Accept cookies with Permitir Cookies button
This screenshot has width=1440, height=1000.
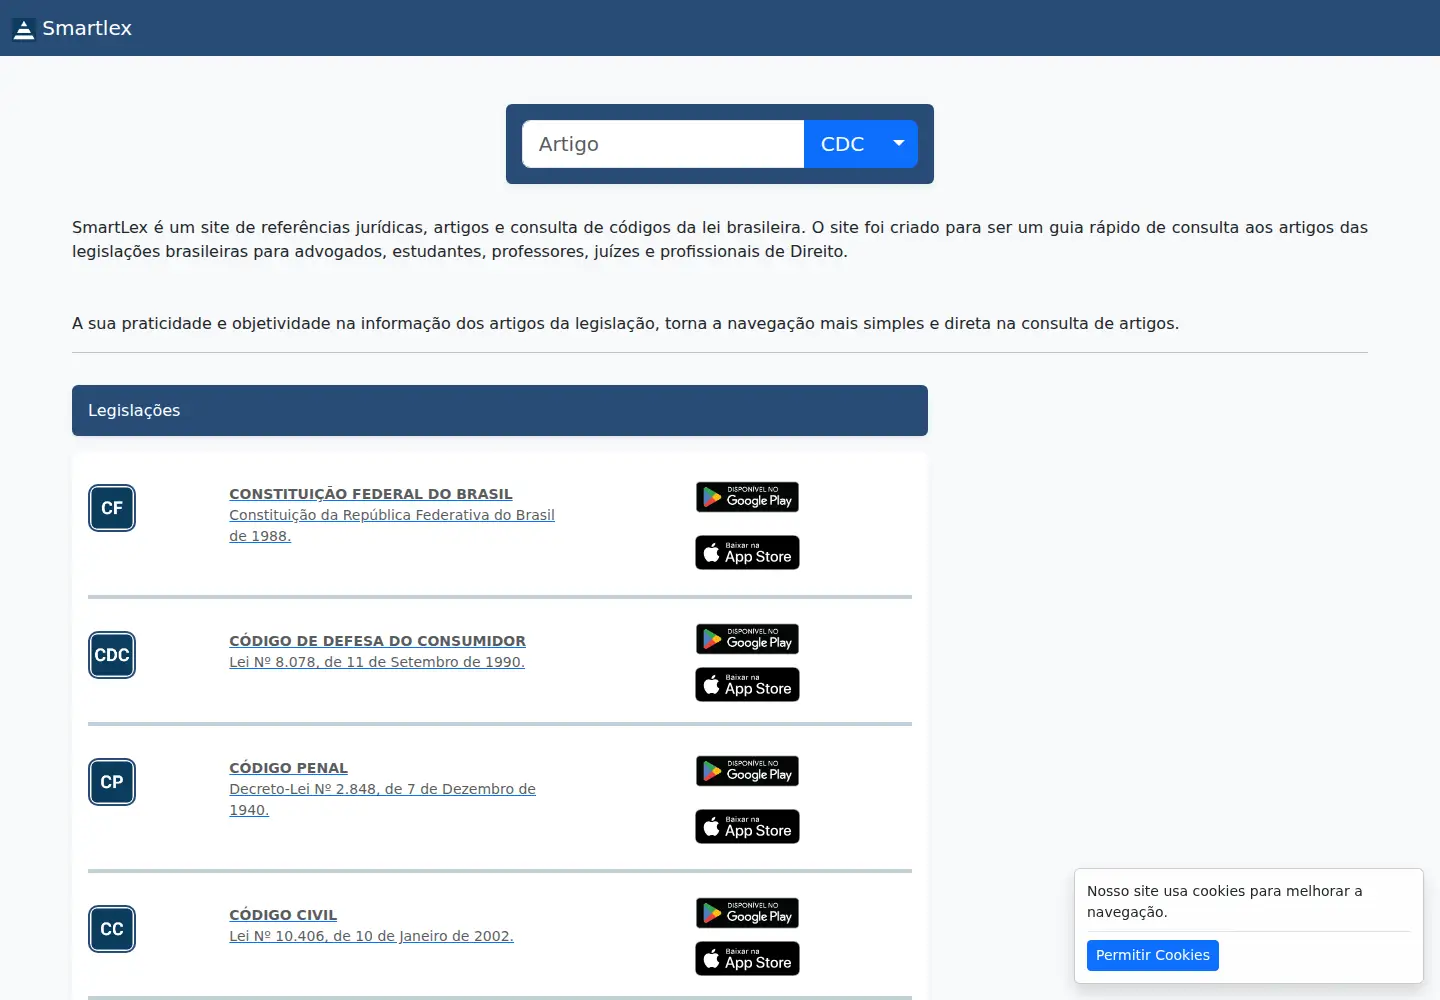[1153, 955]
